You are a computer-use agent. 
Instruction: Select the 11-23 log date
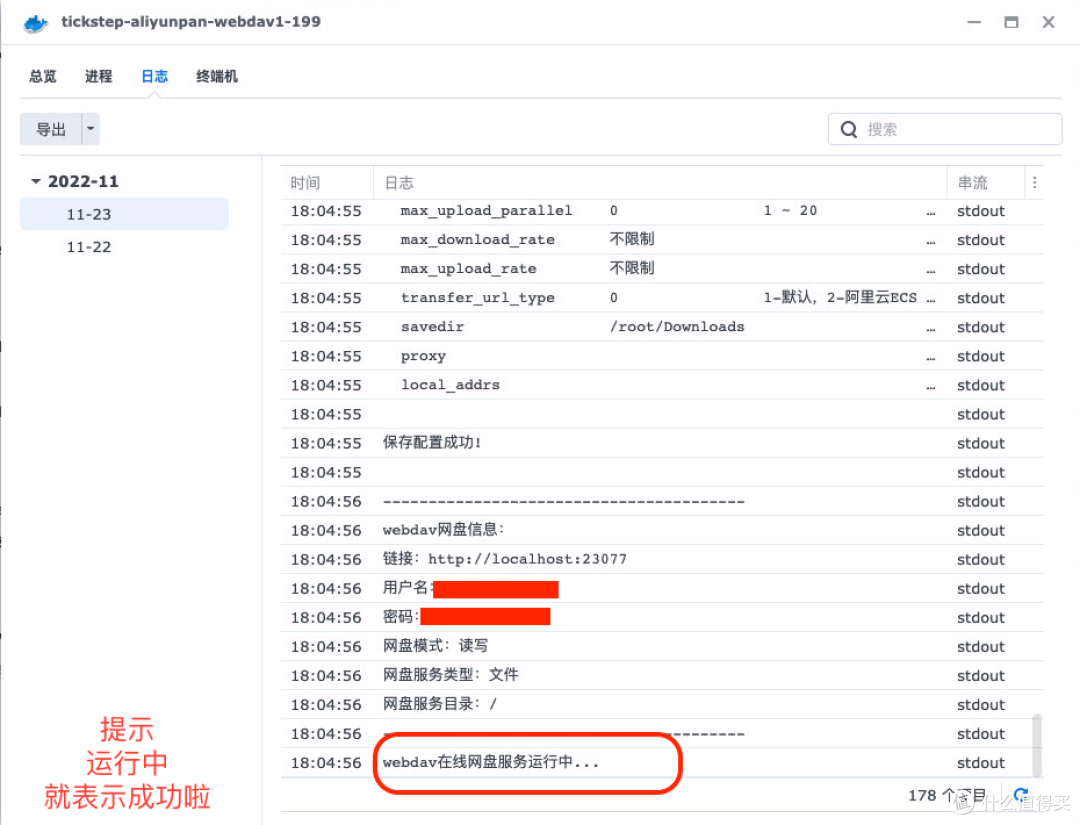[88, 213]
